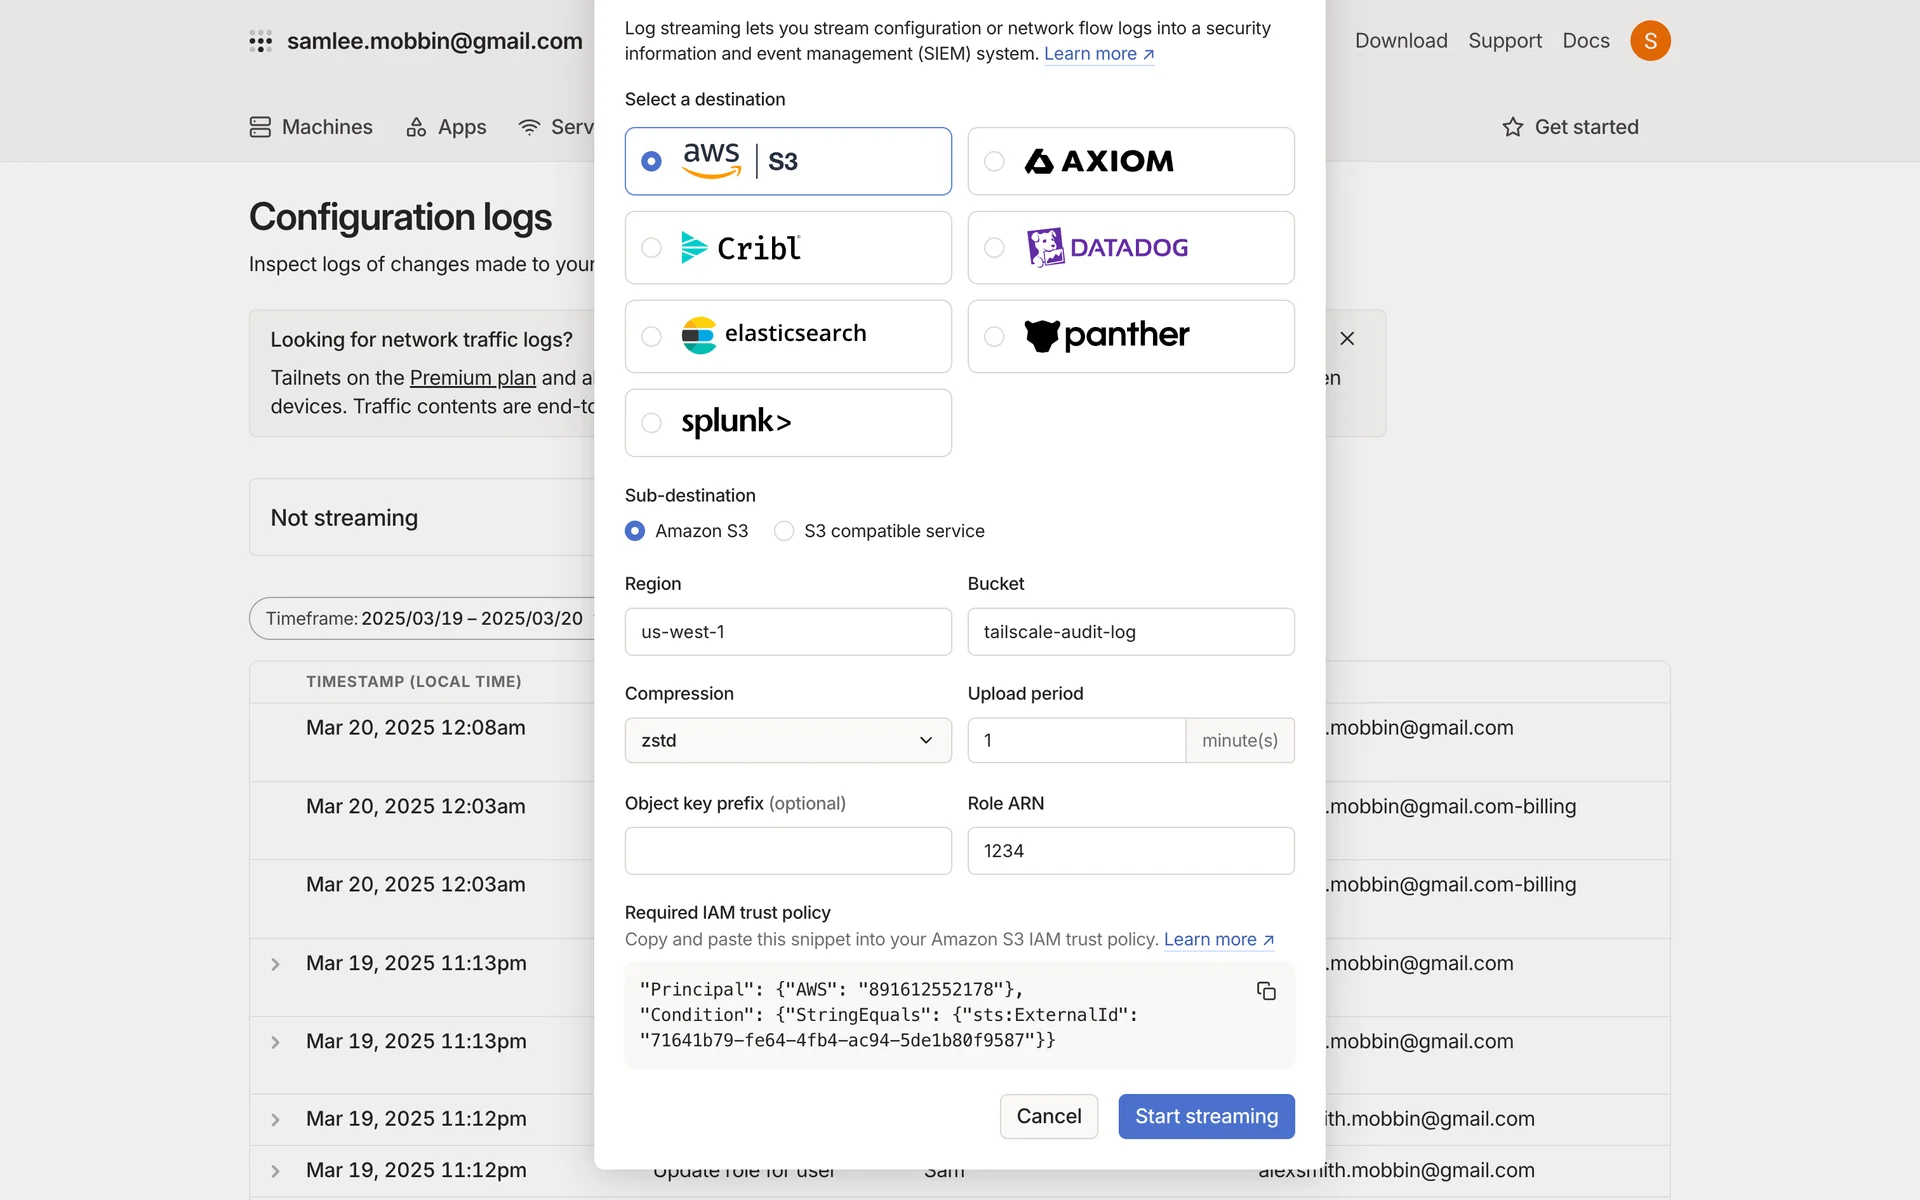Pick the Panther destination option
1920x1200 pixels.
click(x=1130, y=336)
